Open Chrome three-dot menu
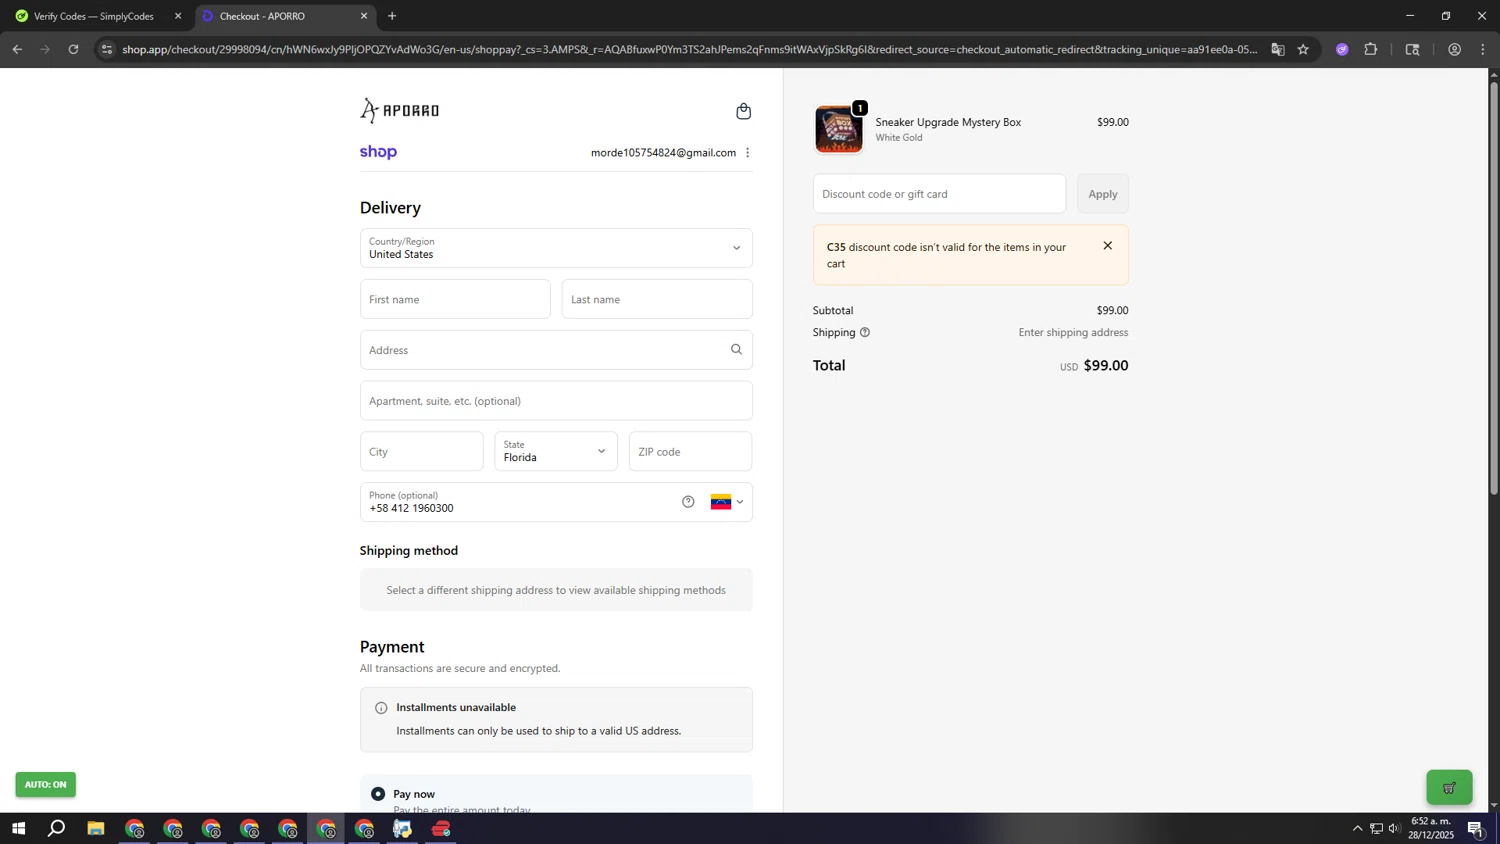Viewport: 1500px width, 844px height. click(x=1483, y=49)
